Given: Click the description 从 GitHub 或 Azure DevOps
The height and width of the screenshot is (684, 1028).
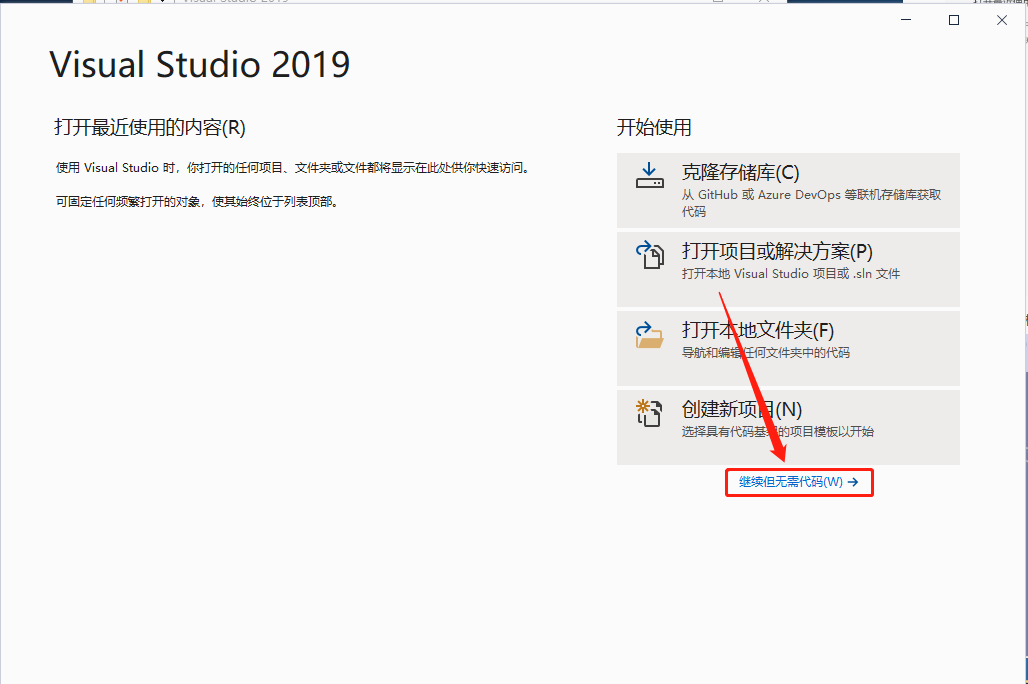Looking at the screenshot, I should point(812,203).
